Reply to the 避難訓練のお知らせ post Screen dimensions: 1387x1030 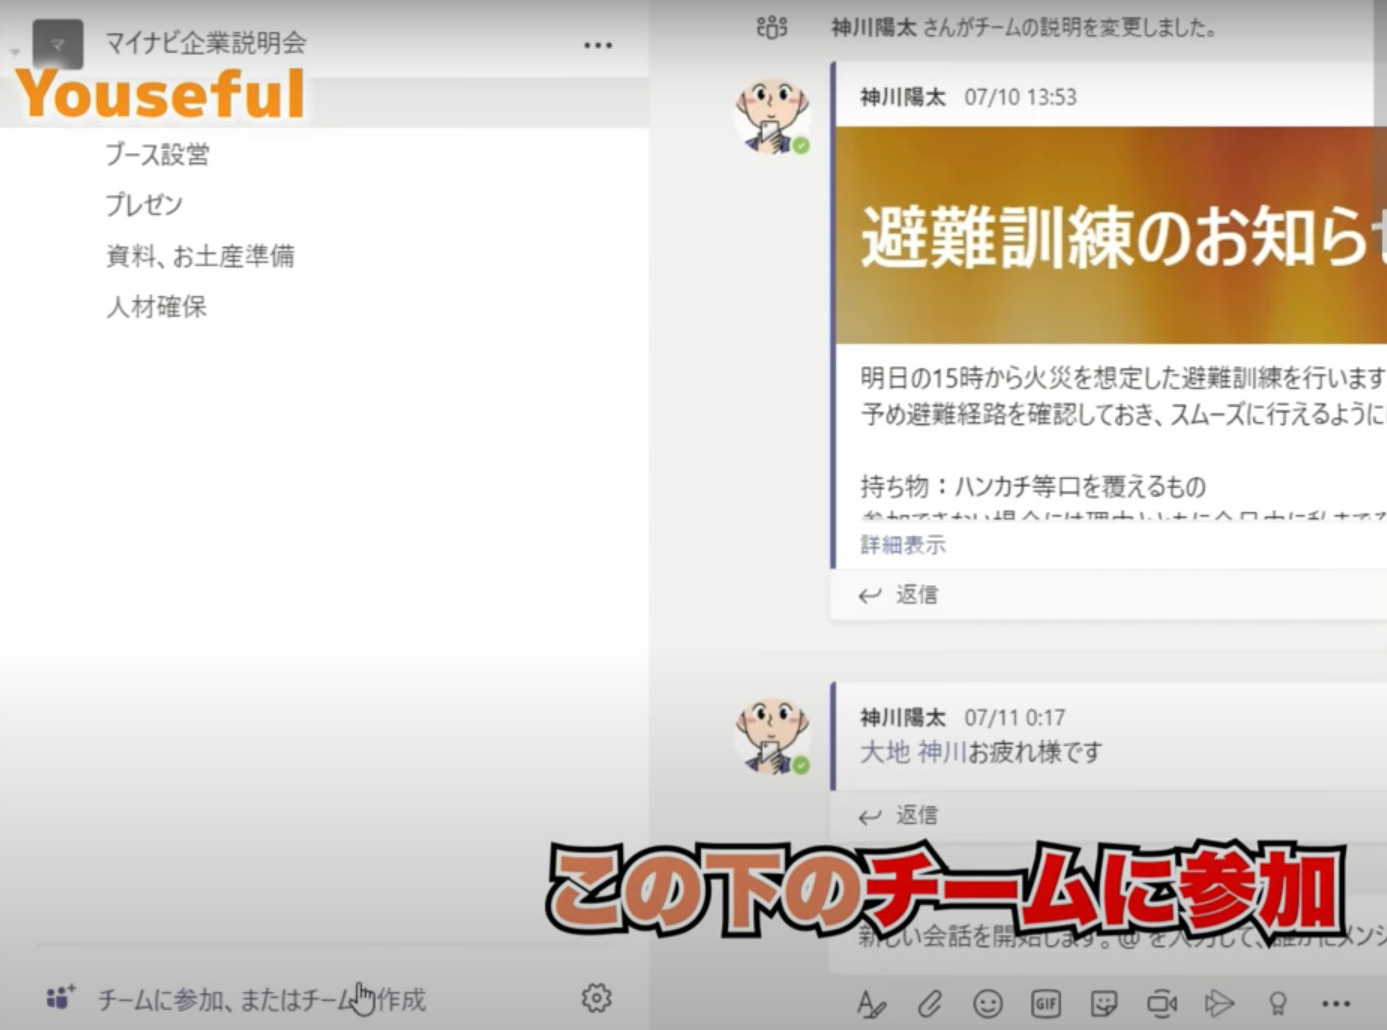(x=898, y=595)
